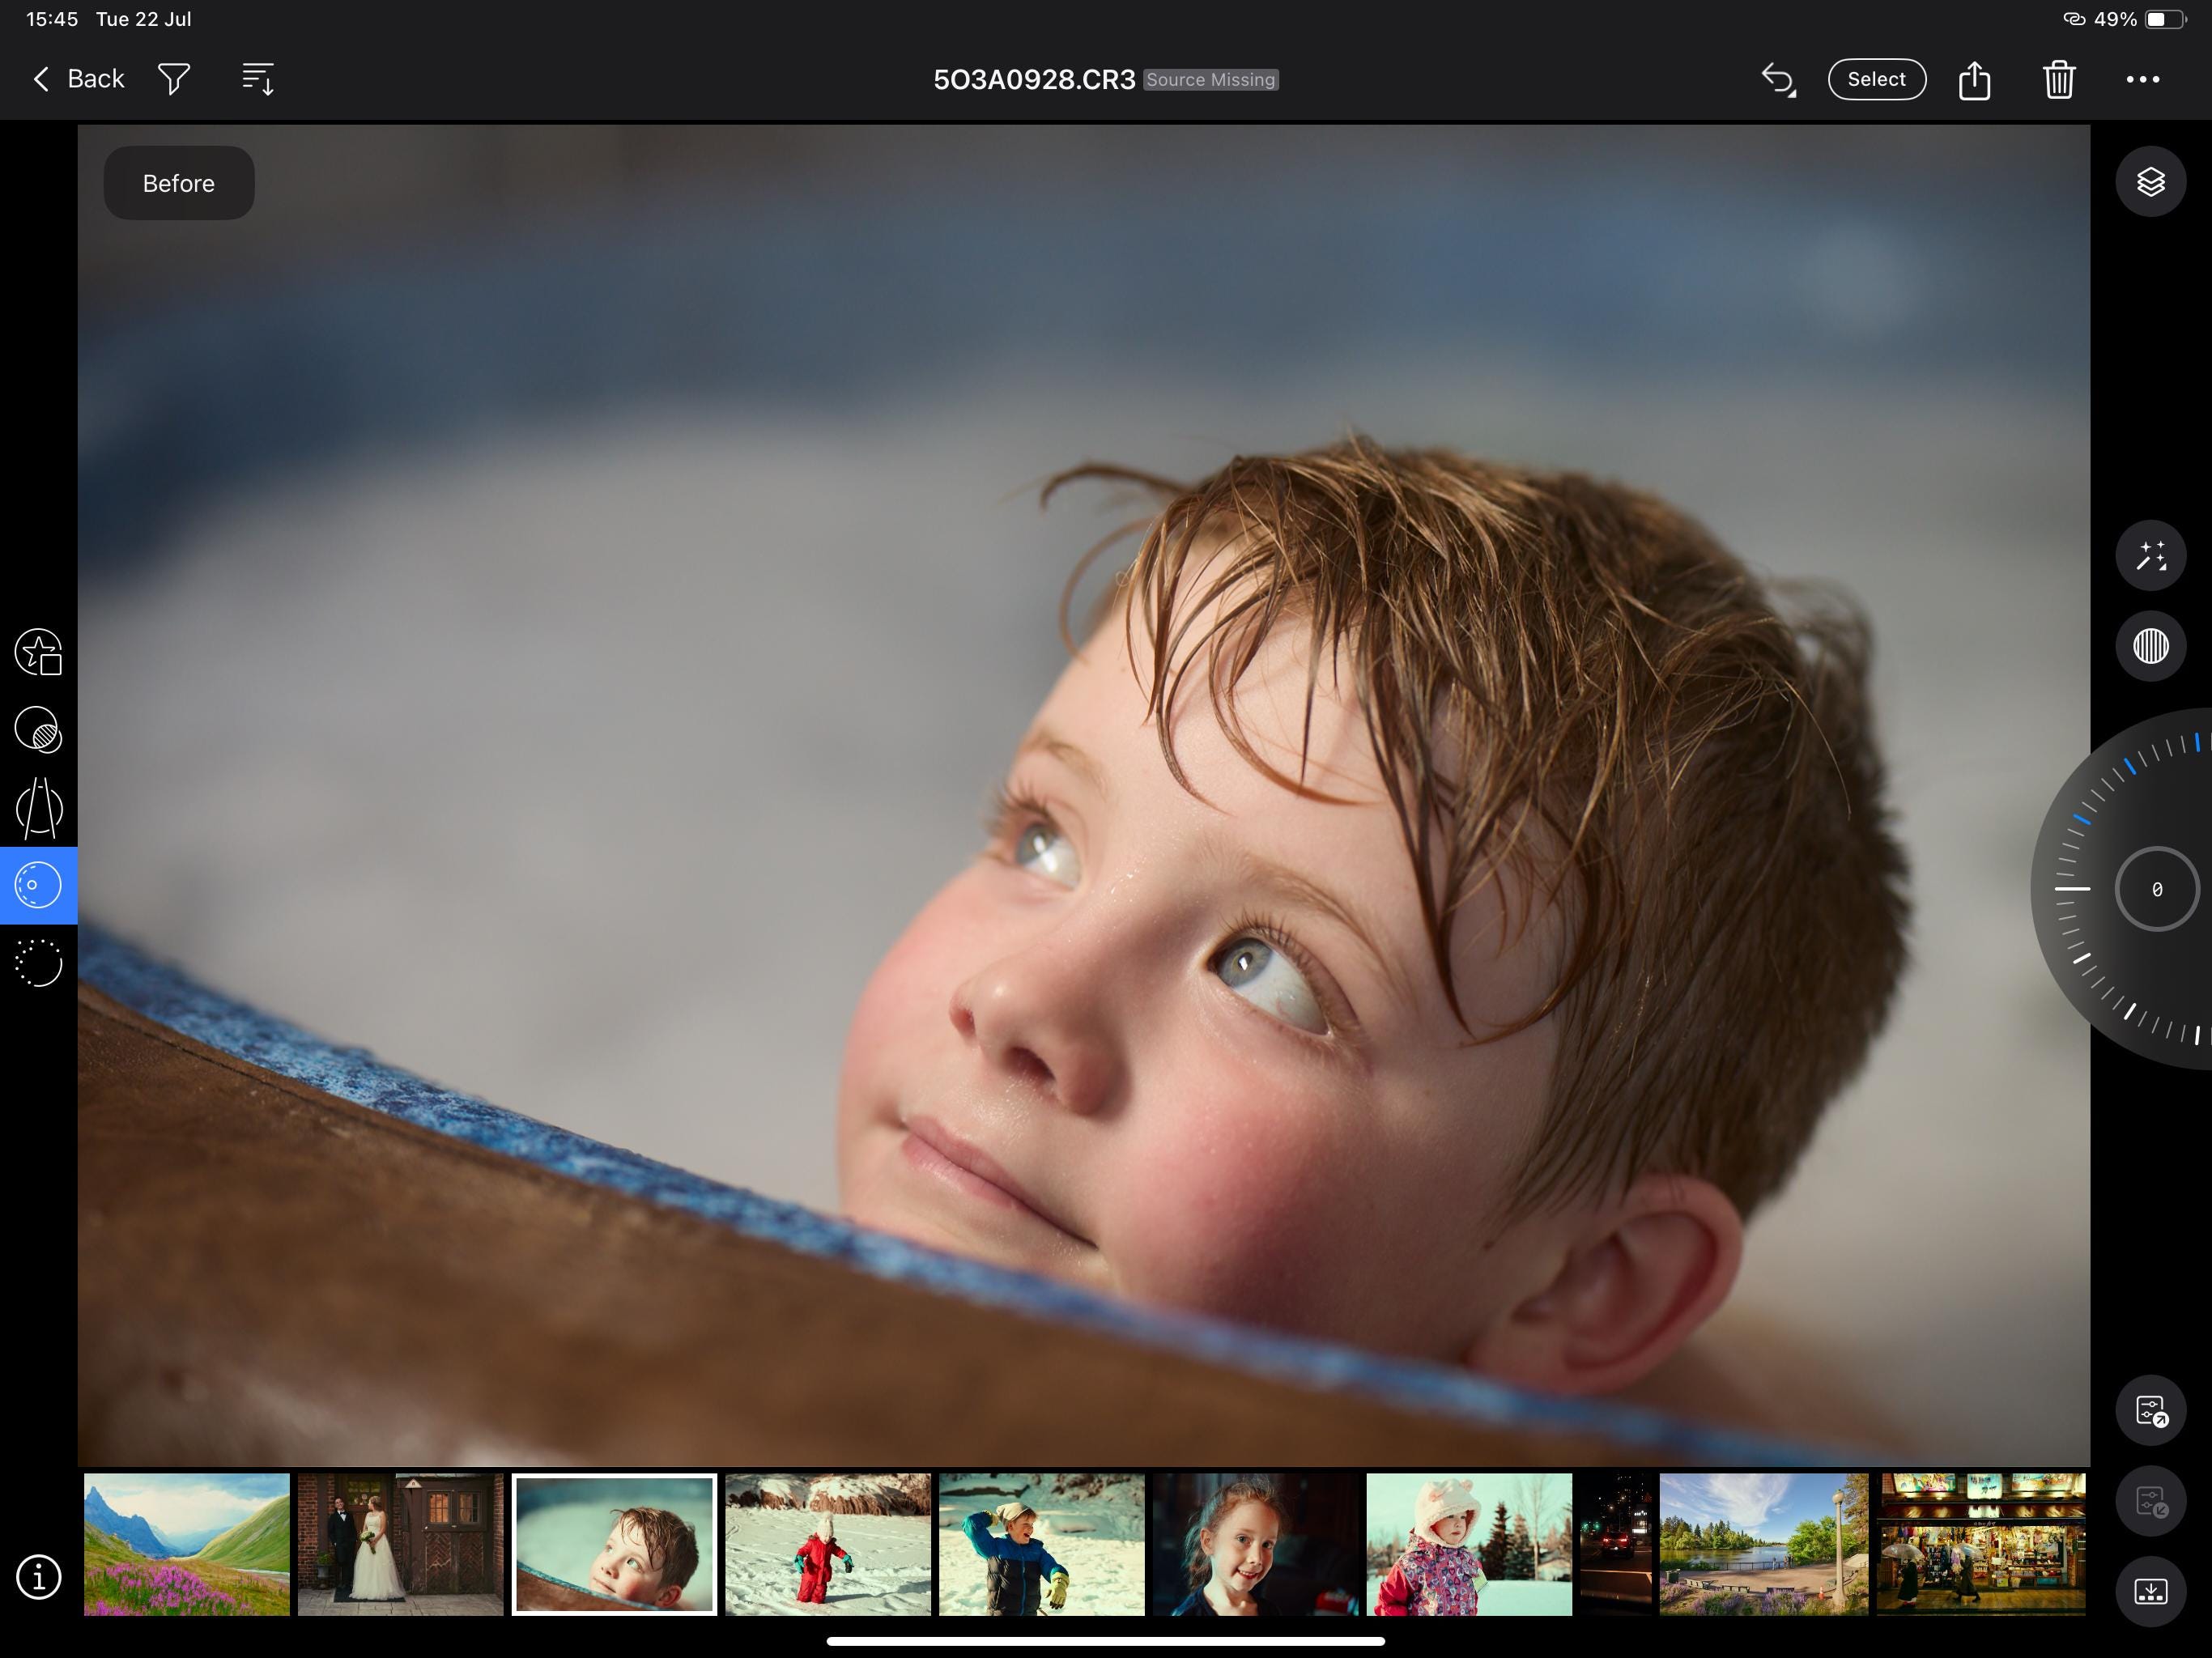This screenshot has height=1658, width=2212.
Task: Open the smiling red-haired girl thumbnail
Action: (1256, 1544)
